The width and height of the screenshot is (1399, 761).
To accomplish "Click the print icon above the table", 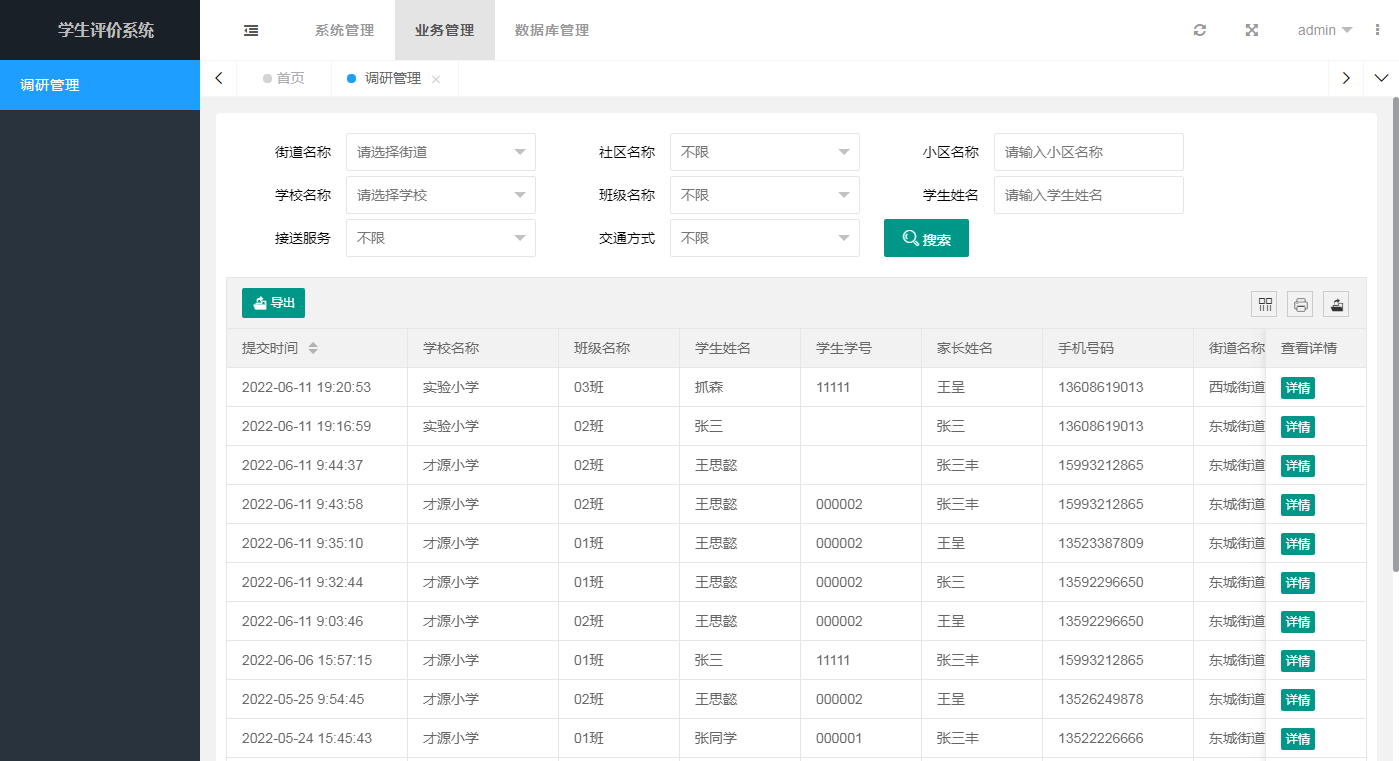I will point(1300,304).
